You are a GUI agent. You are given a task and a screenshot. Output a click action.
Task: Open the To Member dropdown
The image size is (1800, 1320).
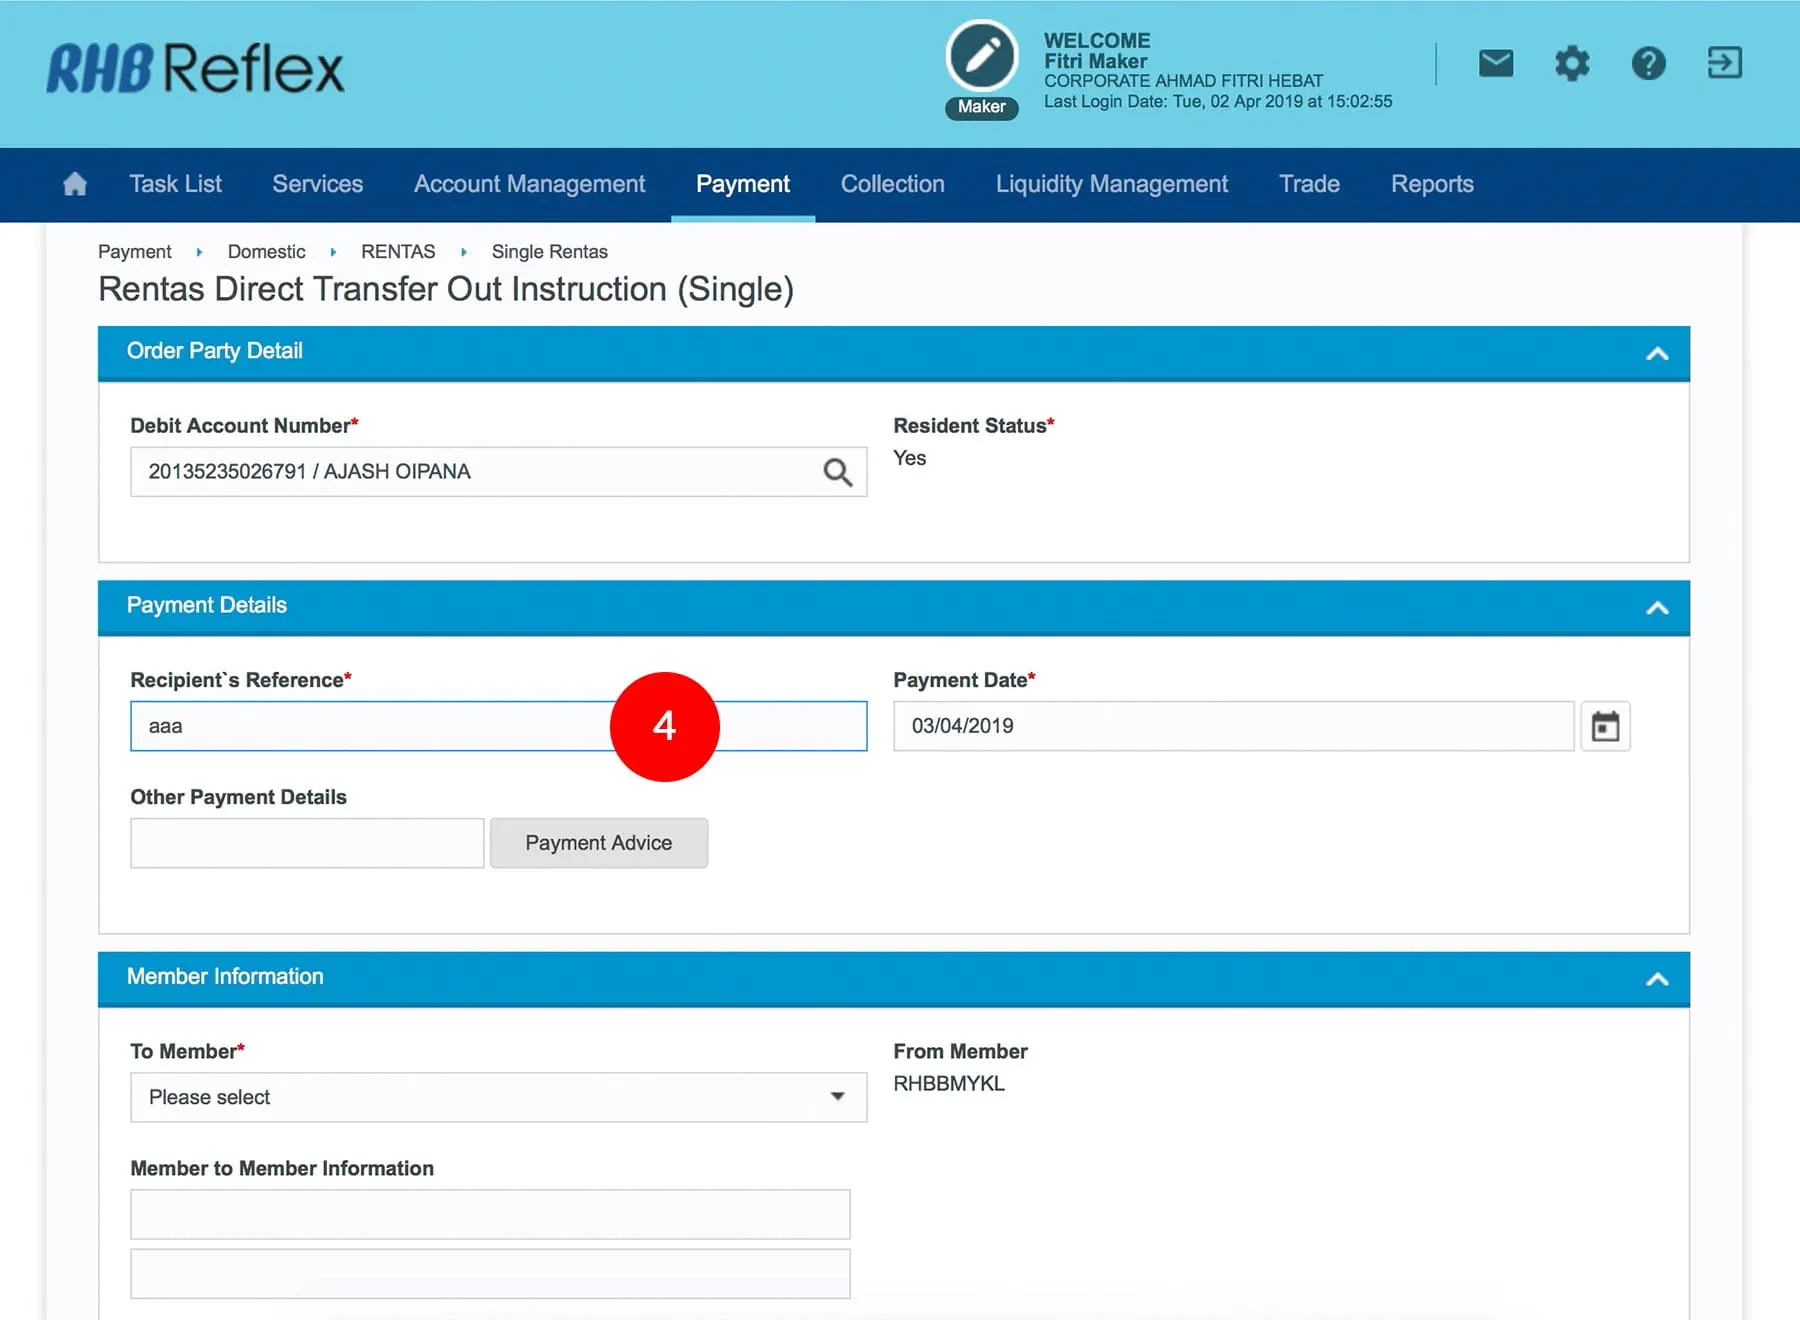click(x=498, y=1097)
